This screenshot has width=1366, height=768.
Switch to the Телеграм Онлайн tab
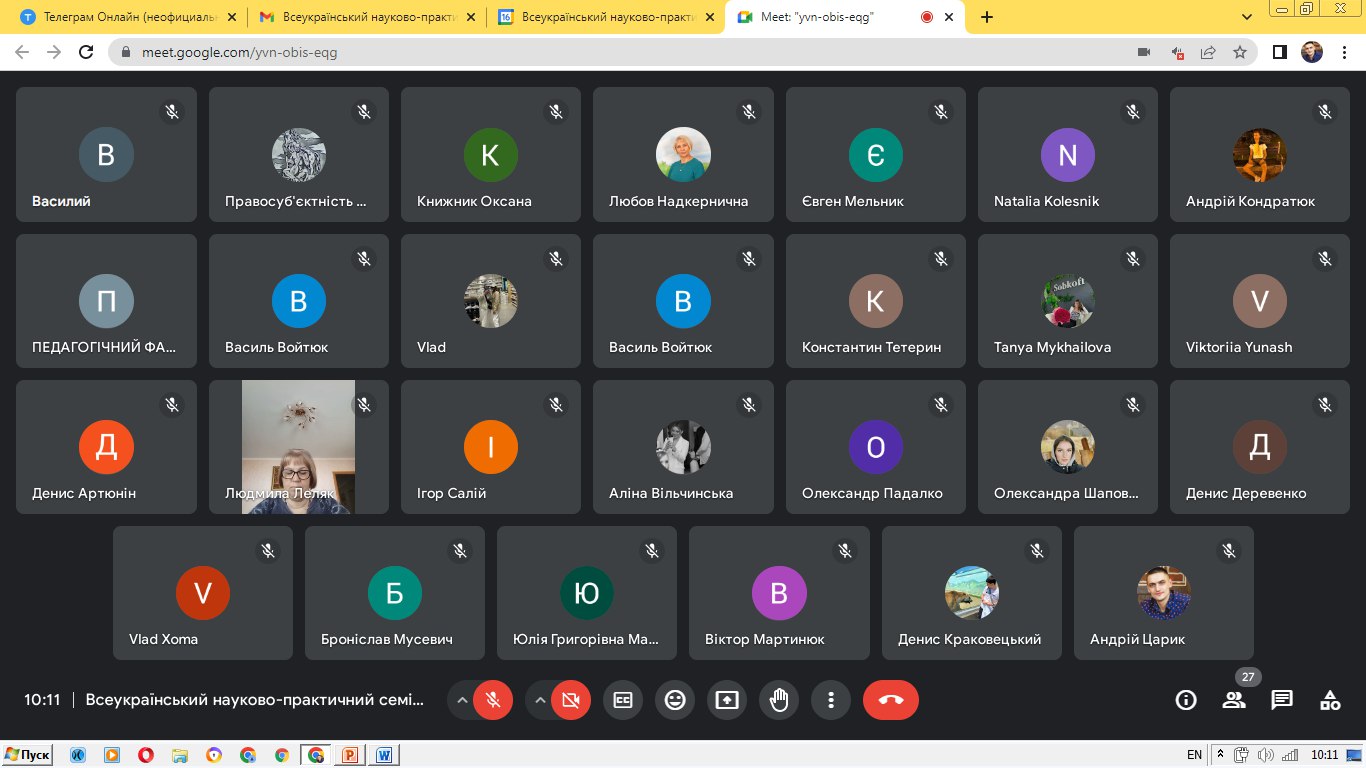(x=130, y=17)
